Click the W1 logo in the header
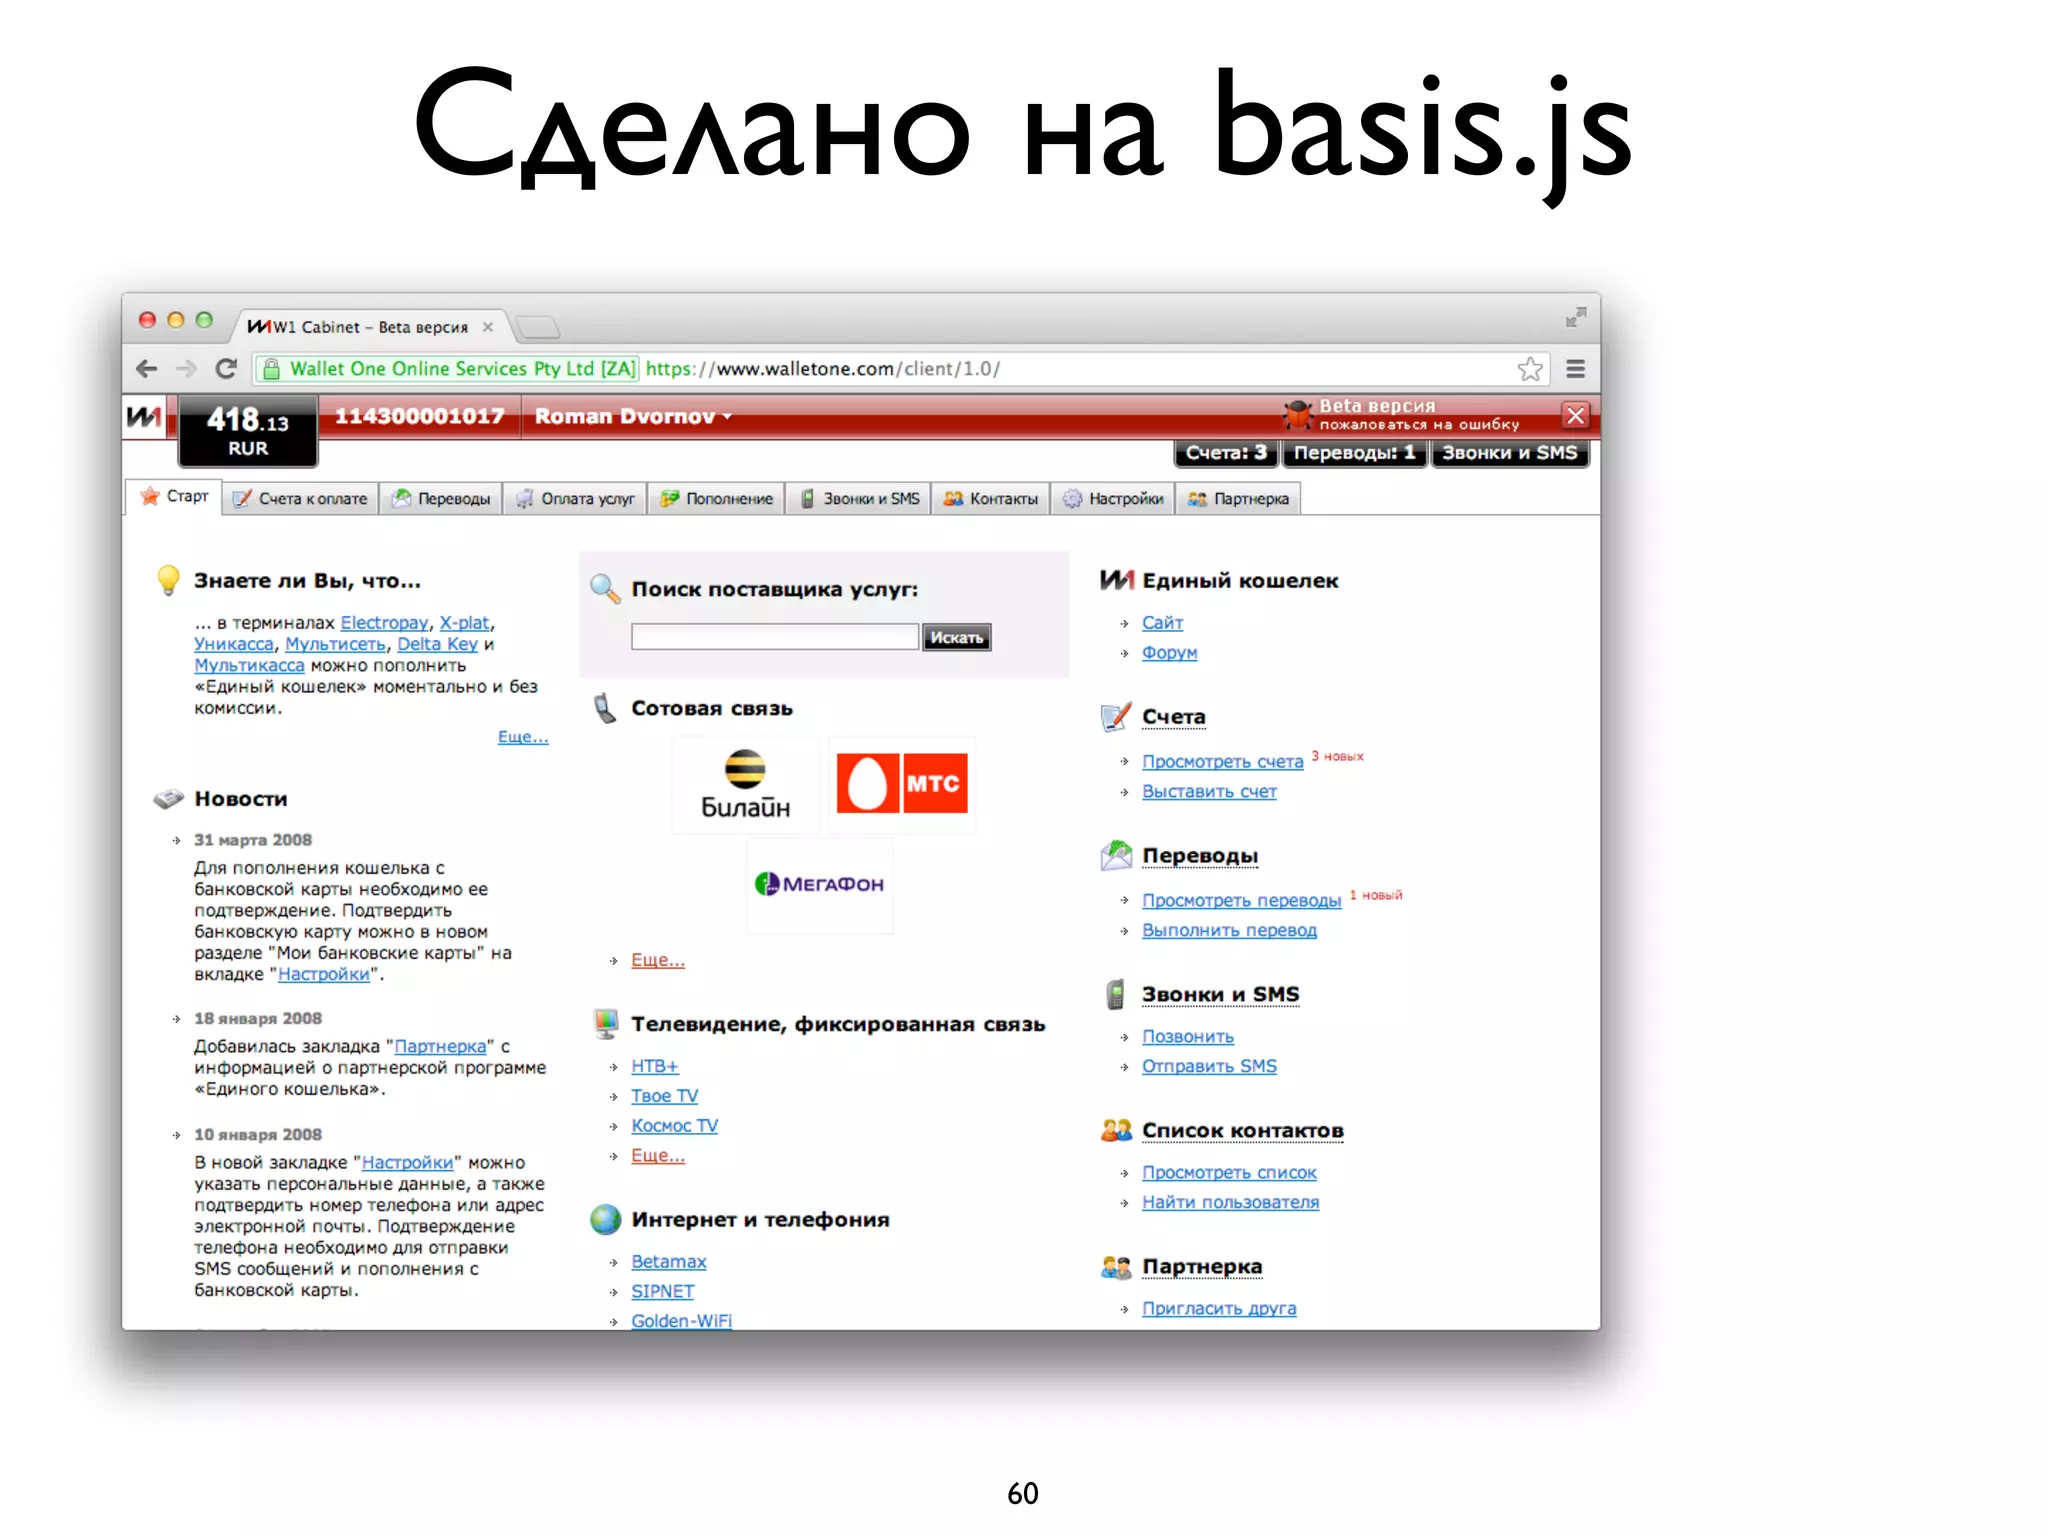This screenshot has height=1536, width=2048. (144, 416)
